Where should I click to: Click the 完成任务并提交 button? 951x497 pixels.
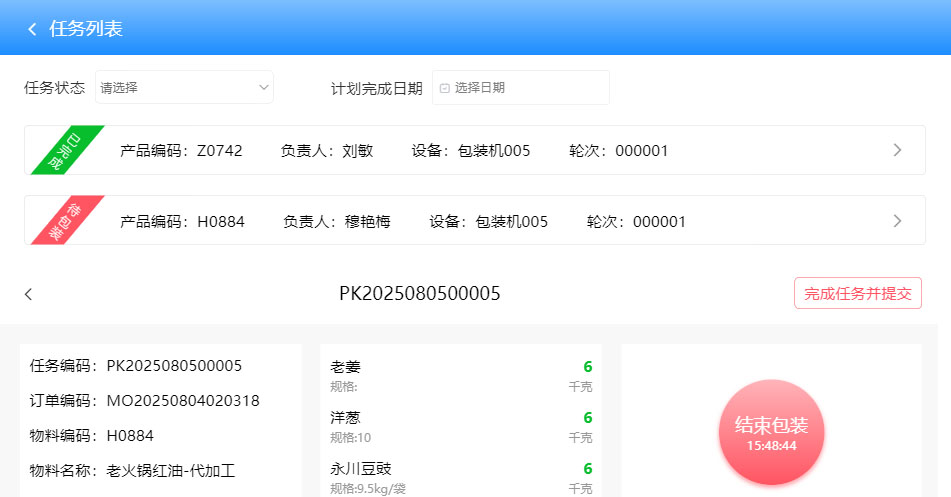click(858, 293)
